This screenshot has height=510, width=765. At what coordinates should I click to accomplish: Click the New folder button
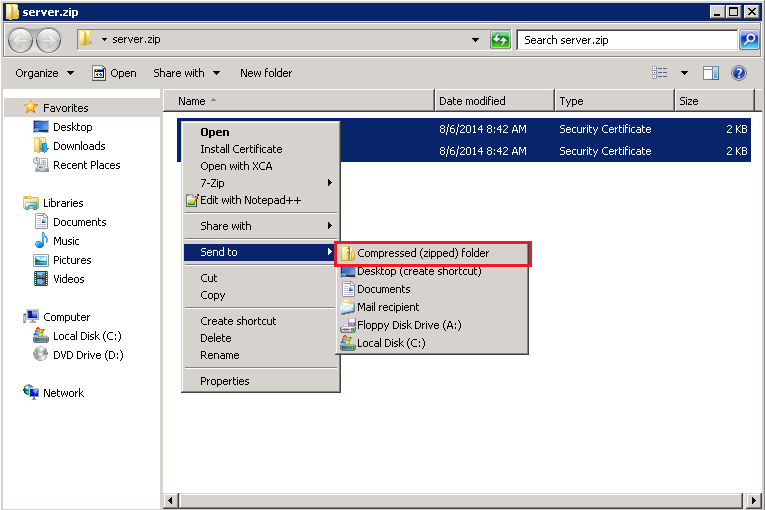point(266,73)
